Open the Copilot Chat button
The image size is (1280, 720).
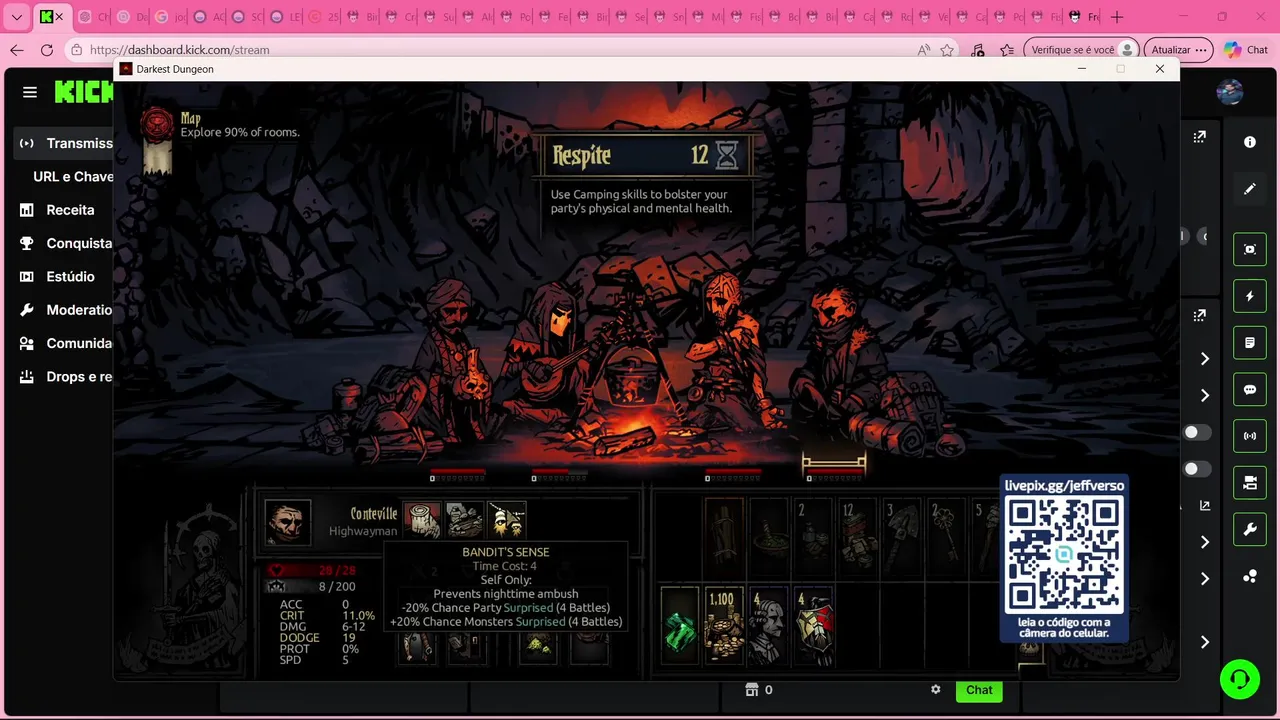pos(1246,50)
